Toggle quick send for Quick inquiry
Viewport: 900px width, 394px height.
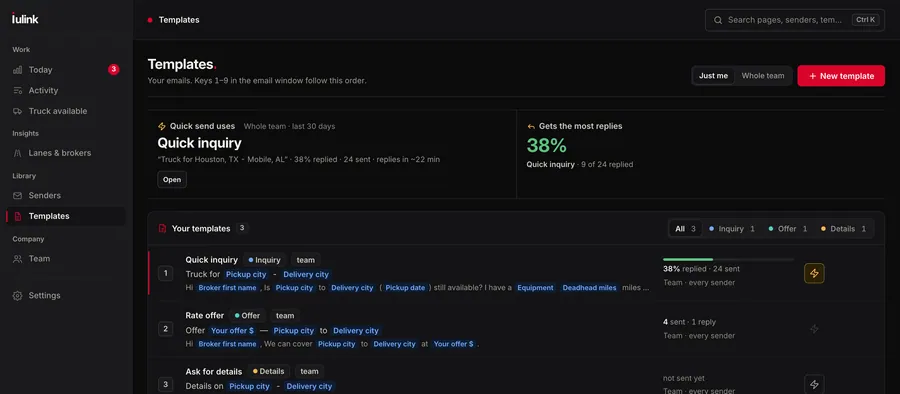pyautogui.click(x=814, y=273)
